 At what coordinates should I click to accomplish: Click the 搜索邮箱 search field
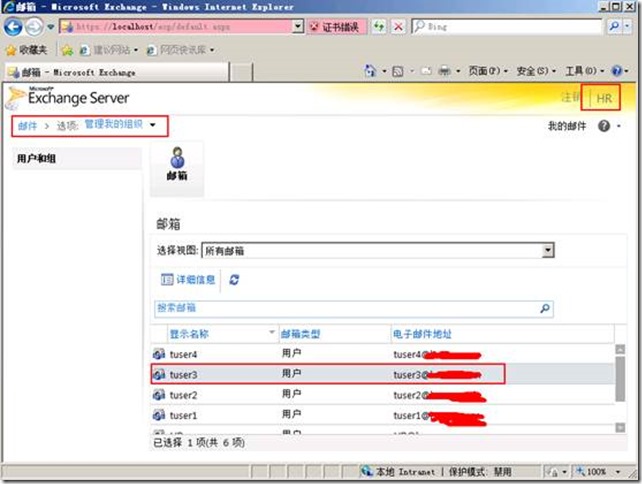coord(346,309)
